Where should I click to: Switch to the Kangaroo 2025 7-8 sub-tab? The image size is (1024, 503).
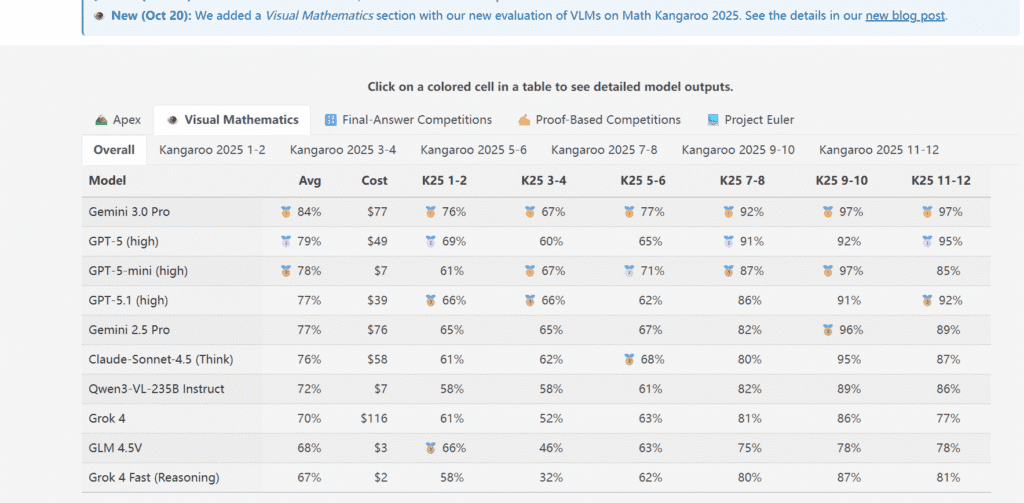(x=604, y=150)
